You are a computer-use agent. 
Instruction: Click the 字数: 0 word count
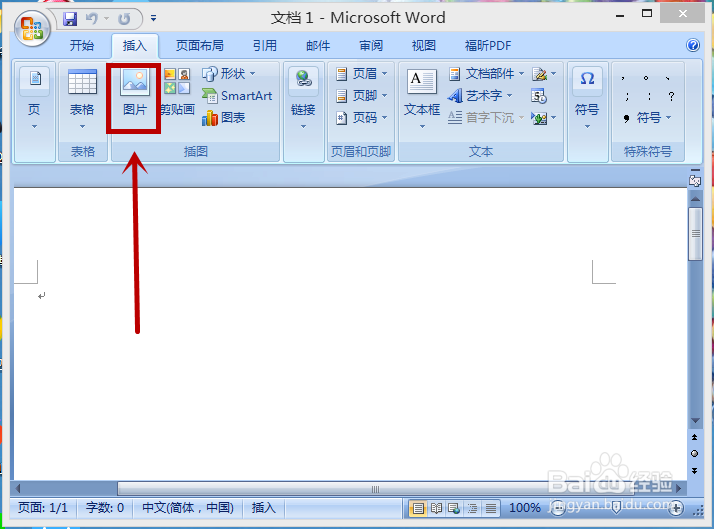point(105,508)
